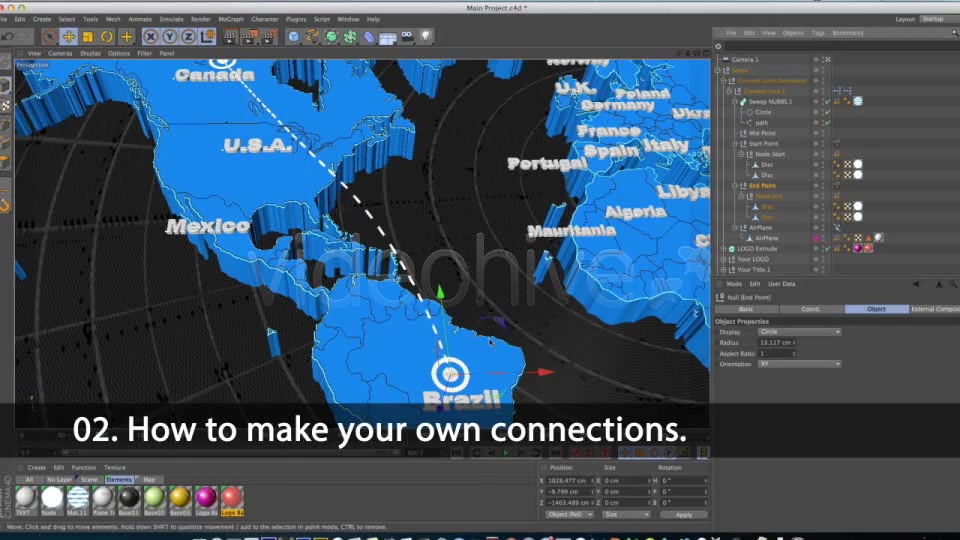960x540 pixels.
Task: Open Object Manager Tags menu
Action: click(818, 33)
